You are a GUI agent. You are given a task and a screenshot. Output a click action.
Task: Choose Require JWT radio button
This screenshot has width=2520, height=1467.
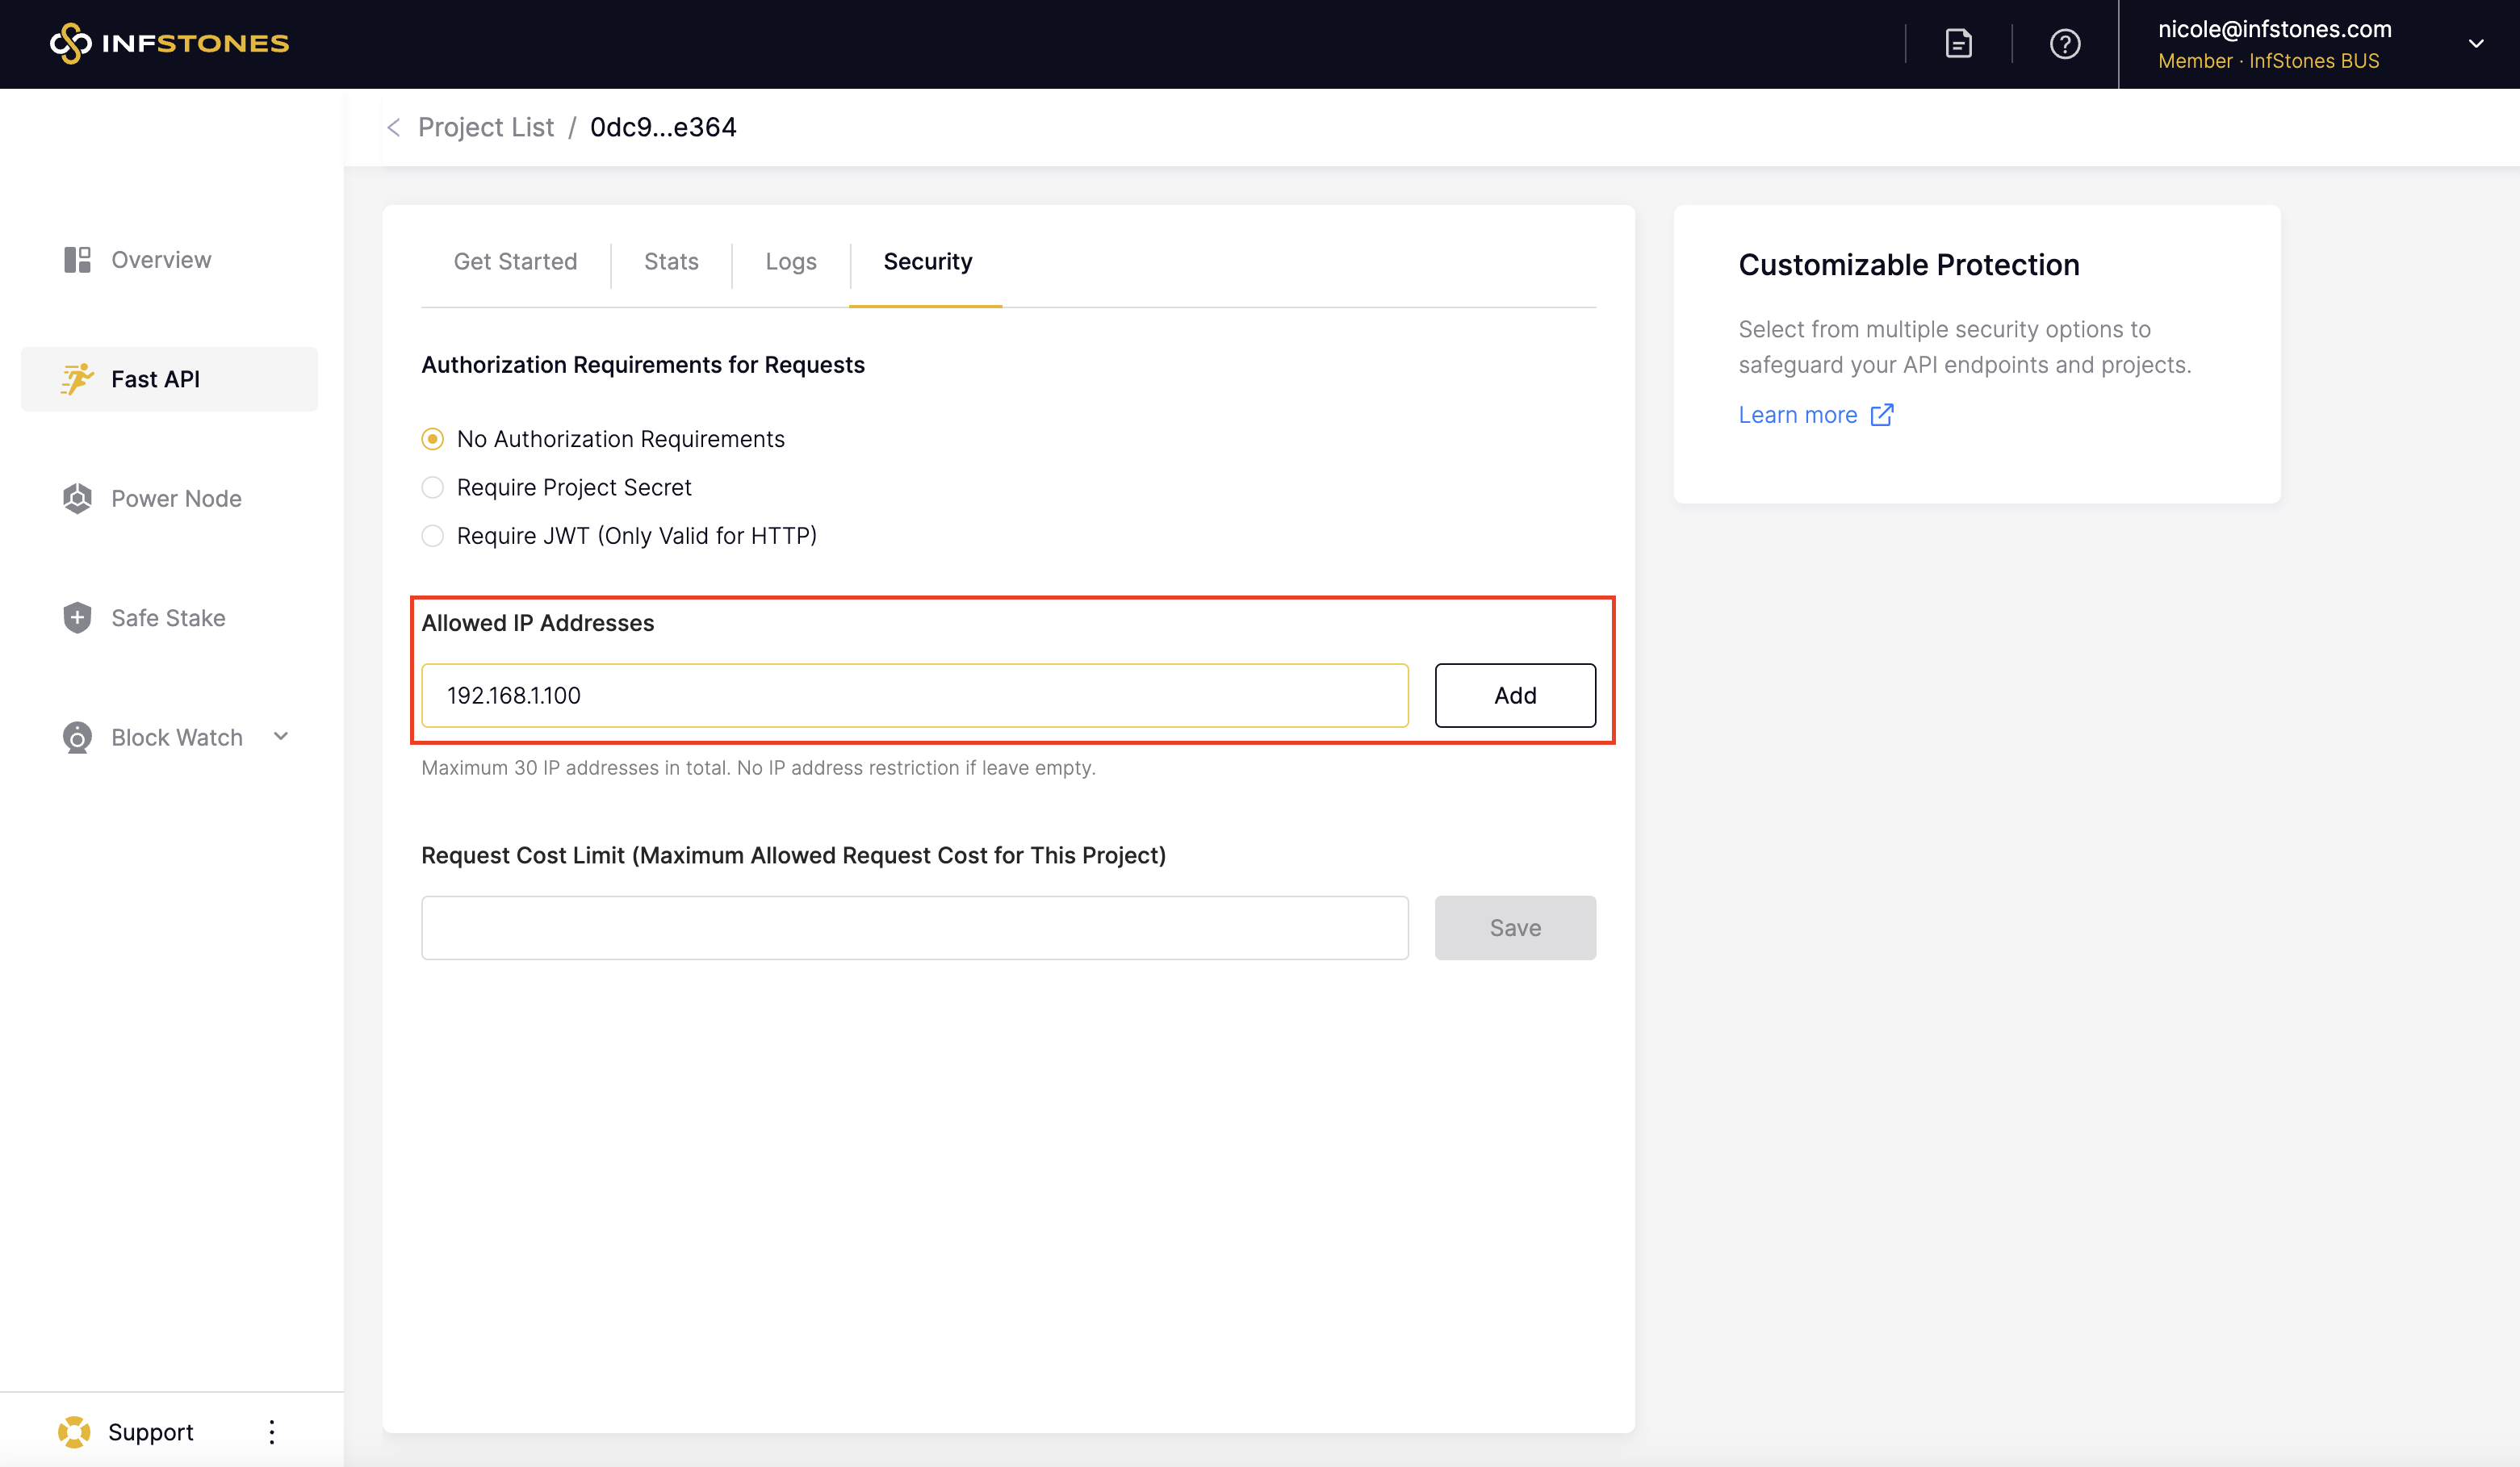433,536
